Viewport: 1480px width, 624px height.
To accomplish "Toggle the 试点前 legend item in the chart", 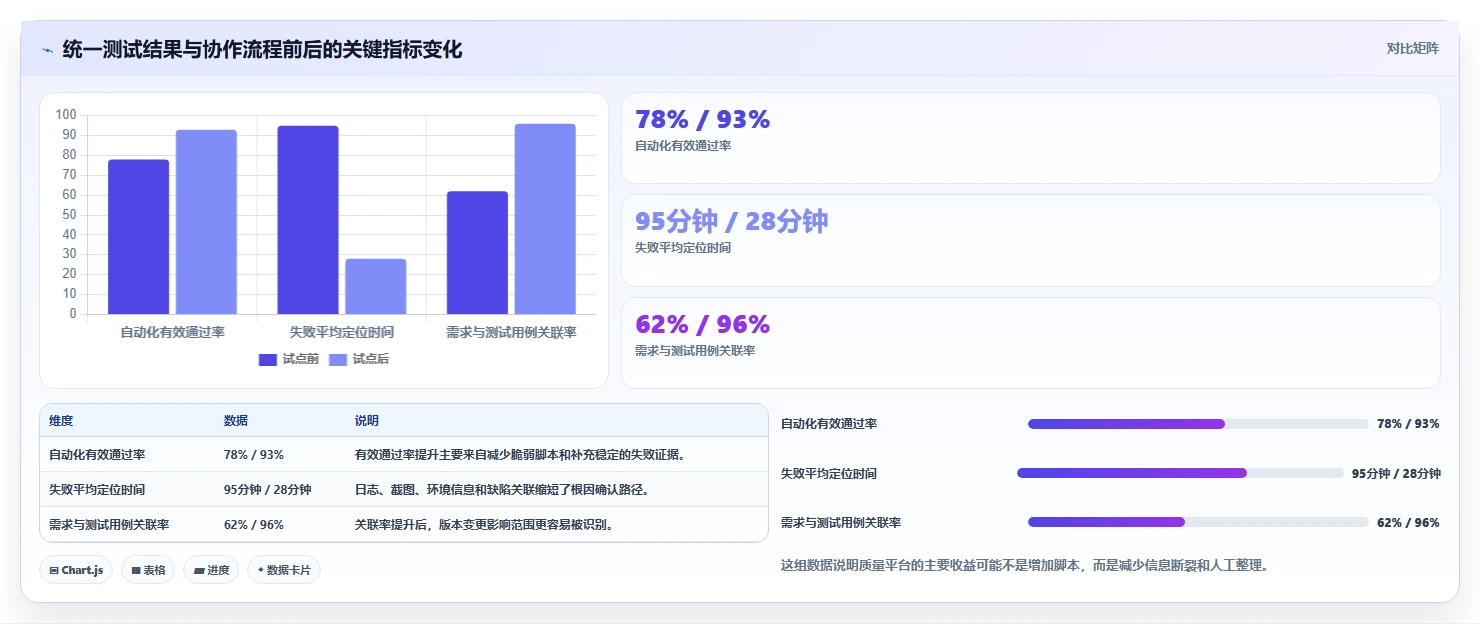I will tap(288, 359).
